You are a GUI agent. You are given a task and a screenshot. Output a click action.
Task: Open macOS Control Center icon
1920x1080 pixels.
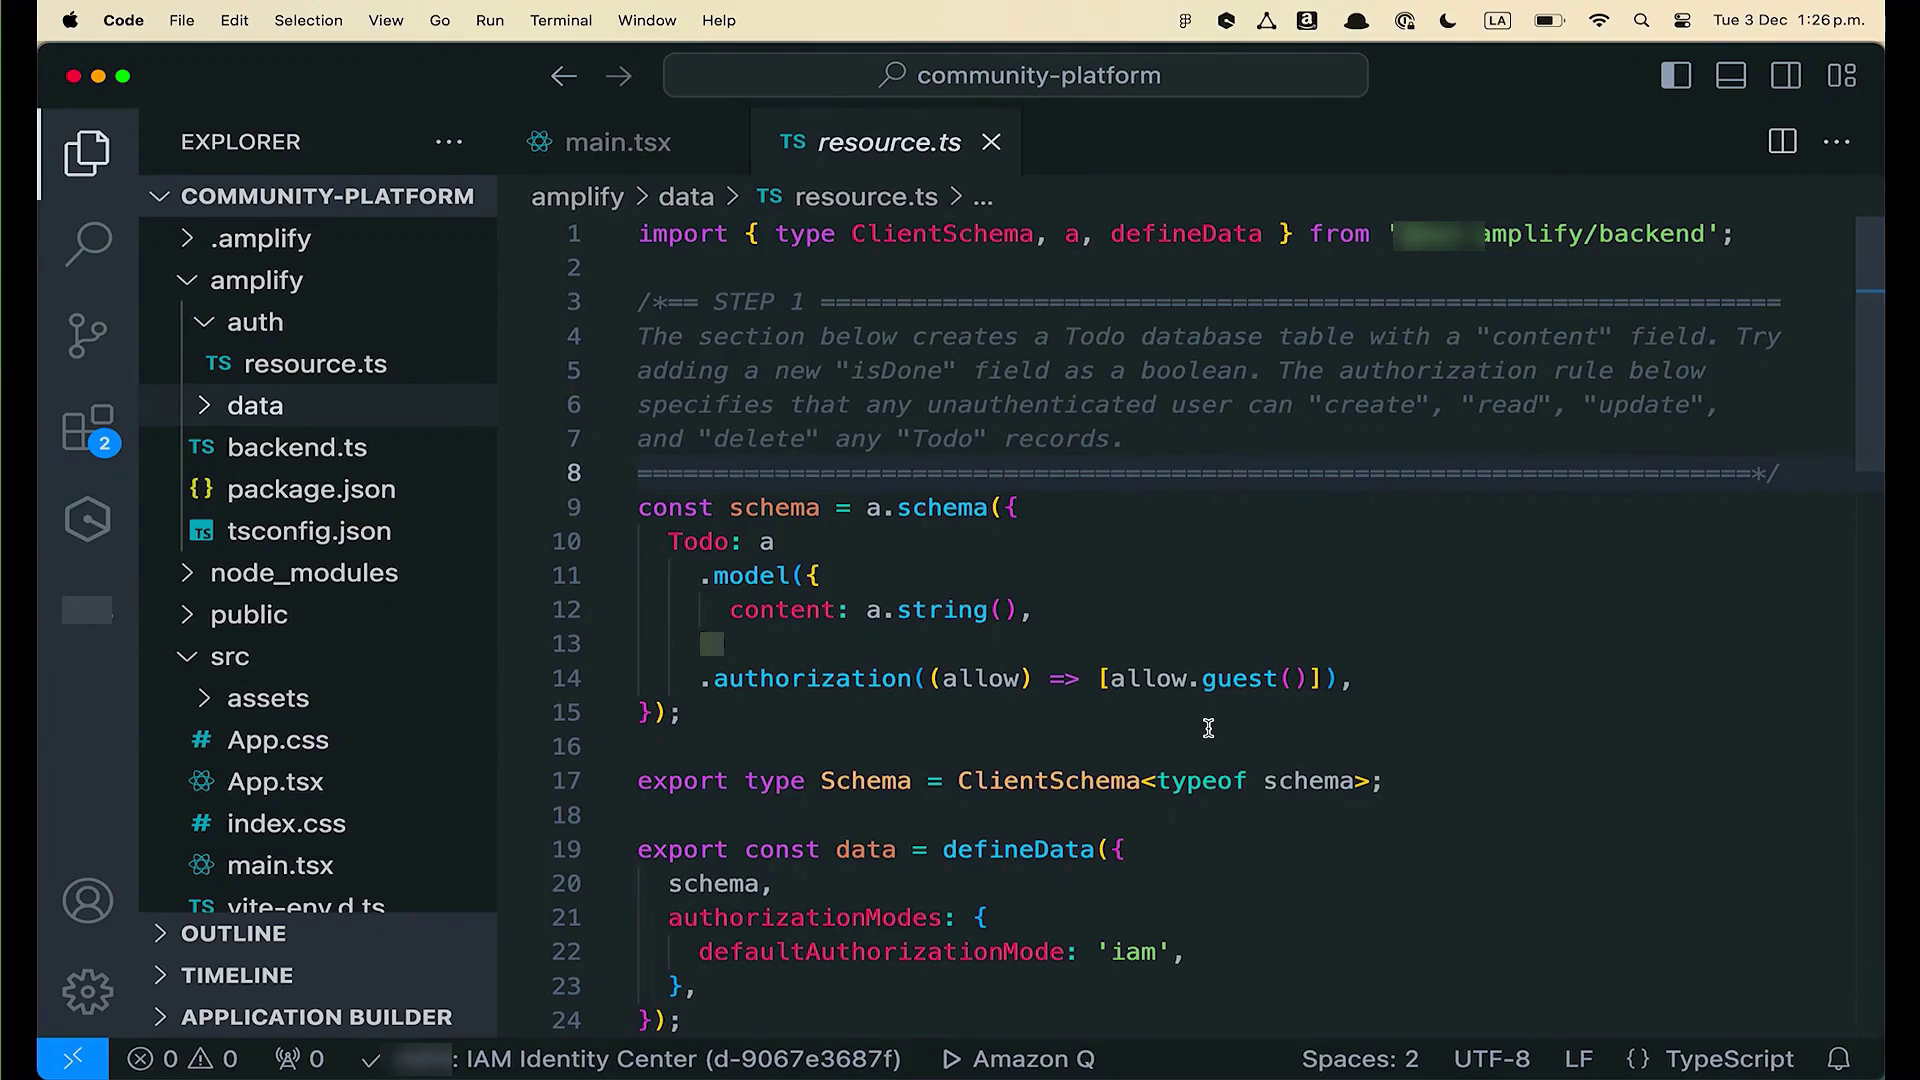[x=1683, y=20]
